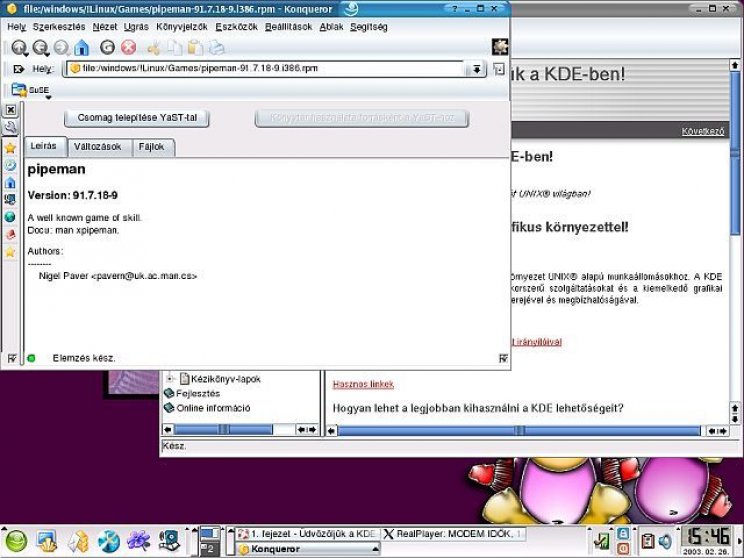
Task: Select Online információ in help tree
Action: click(213, 408)
